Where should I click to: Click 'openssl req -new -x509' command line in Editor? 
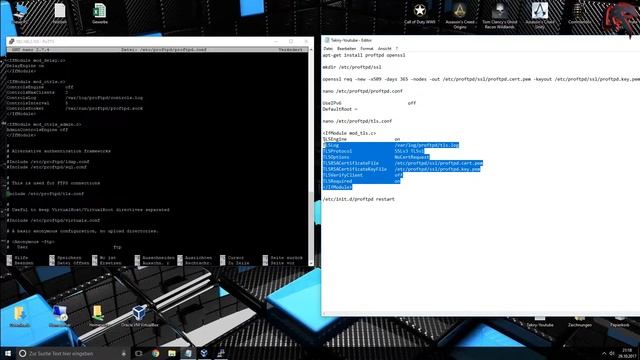point(481,79)
